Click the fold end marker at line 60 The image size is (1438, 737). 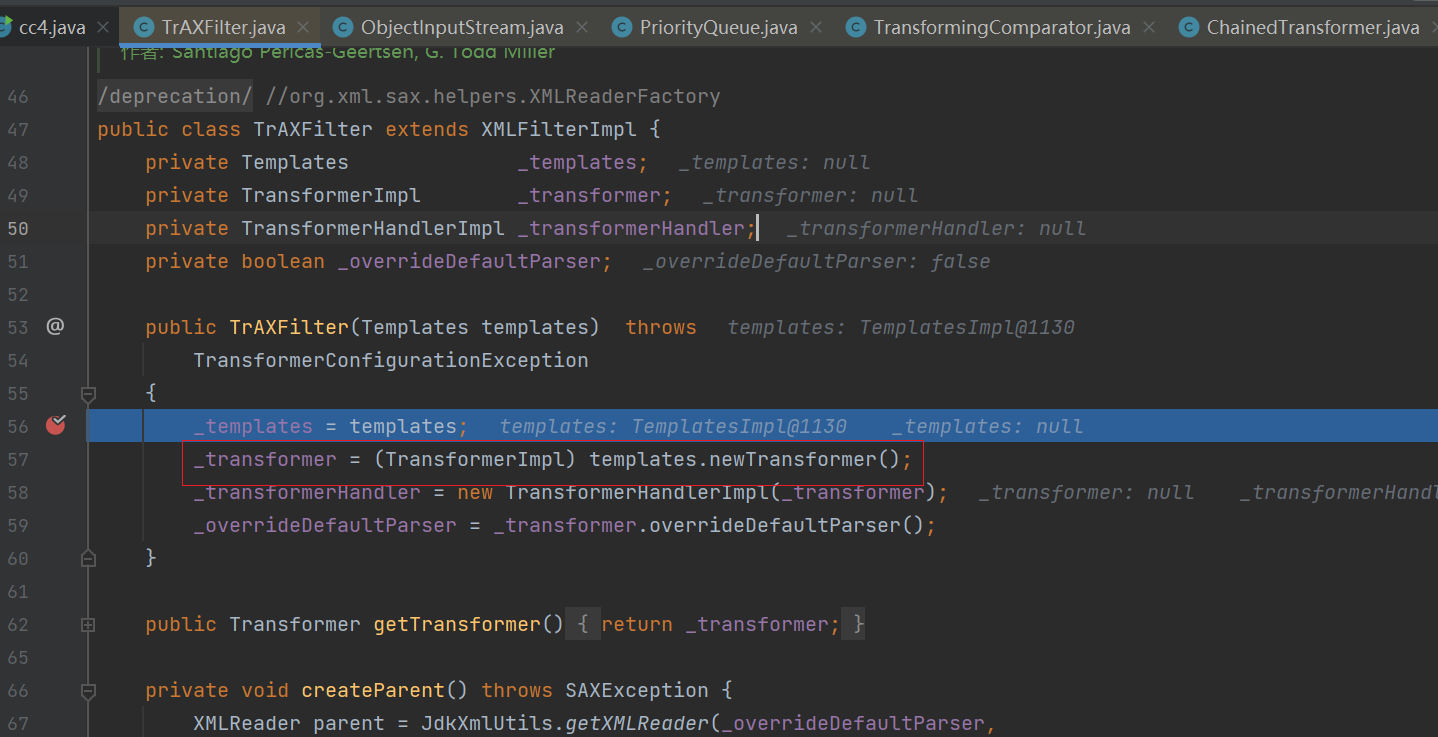[88, 557]
